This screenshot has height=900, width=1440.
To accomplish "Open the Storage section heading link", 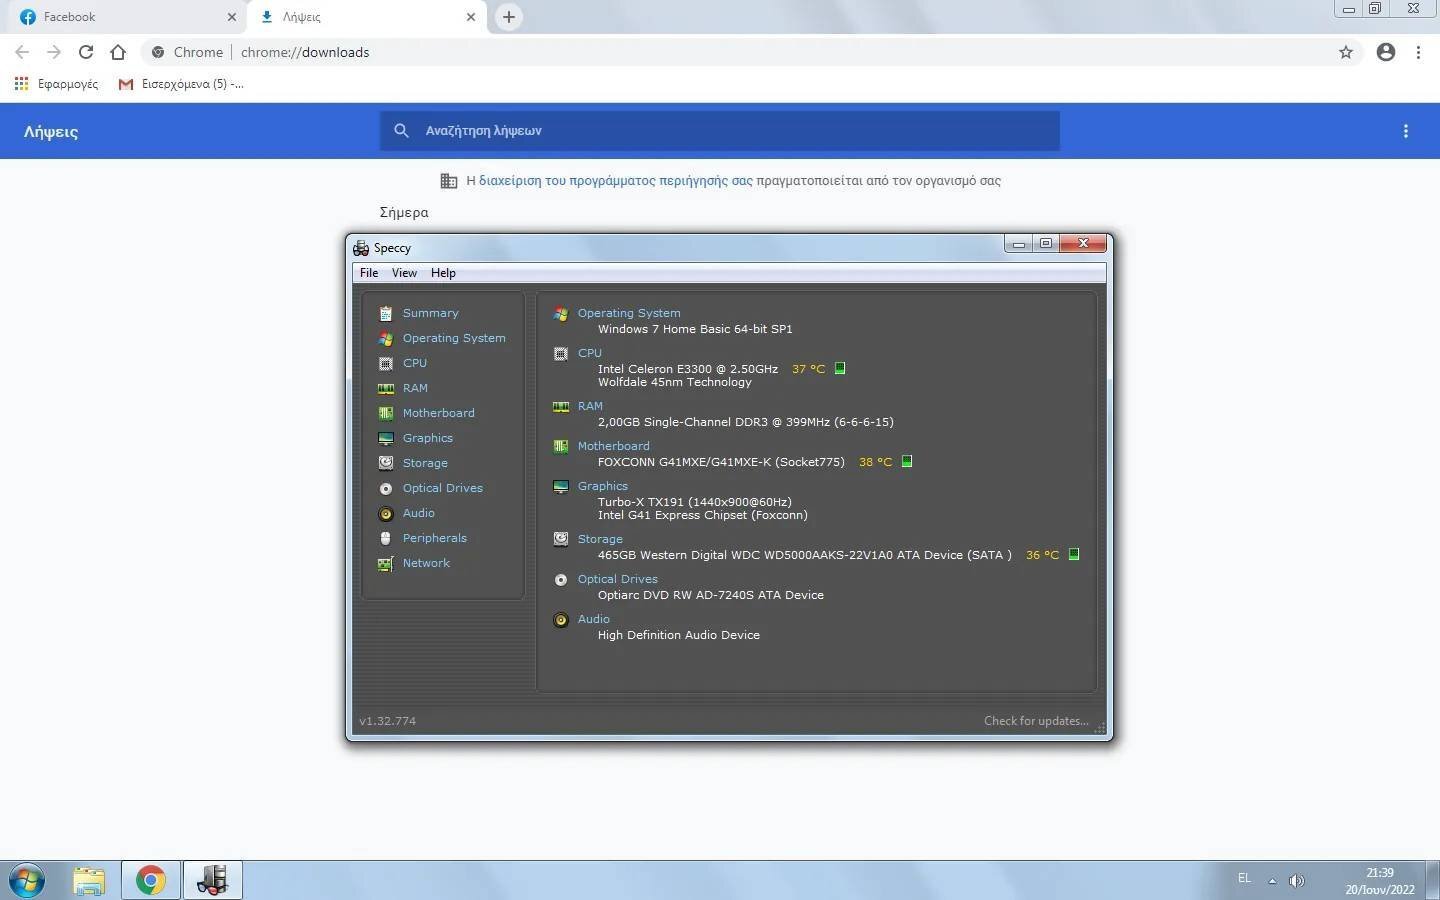I will pyautogui.click(x=600, y=539).
